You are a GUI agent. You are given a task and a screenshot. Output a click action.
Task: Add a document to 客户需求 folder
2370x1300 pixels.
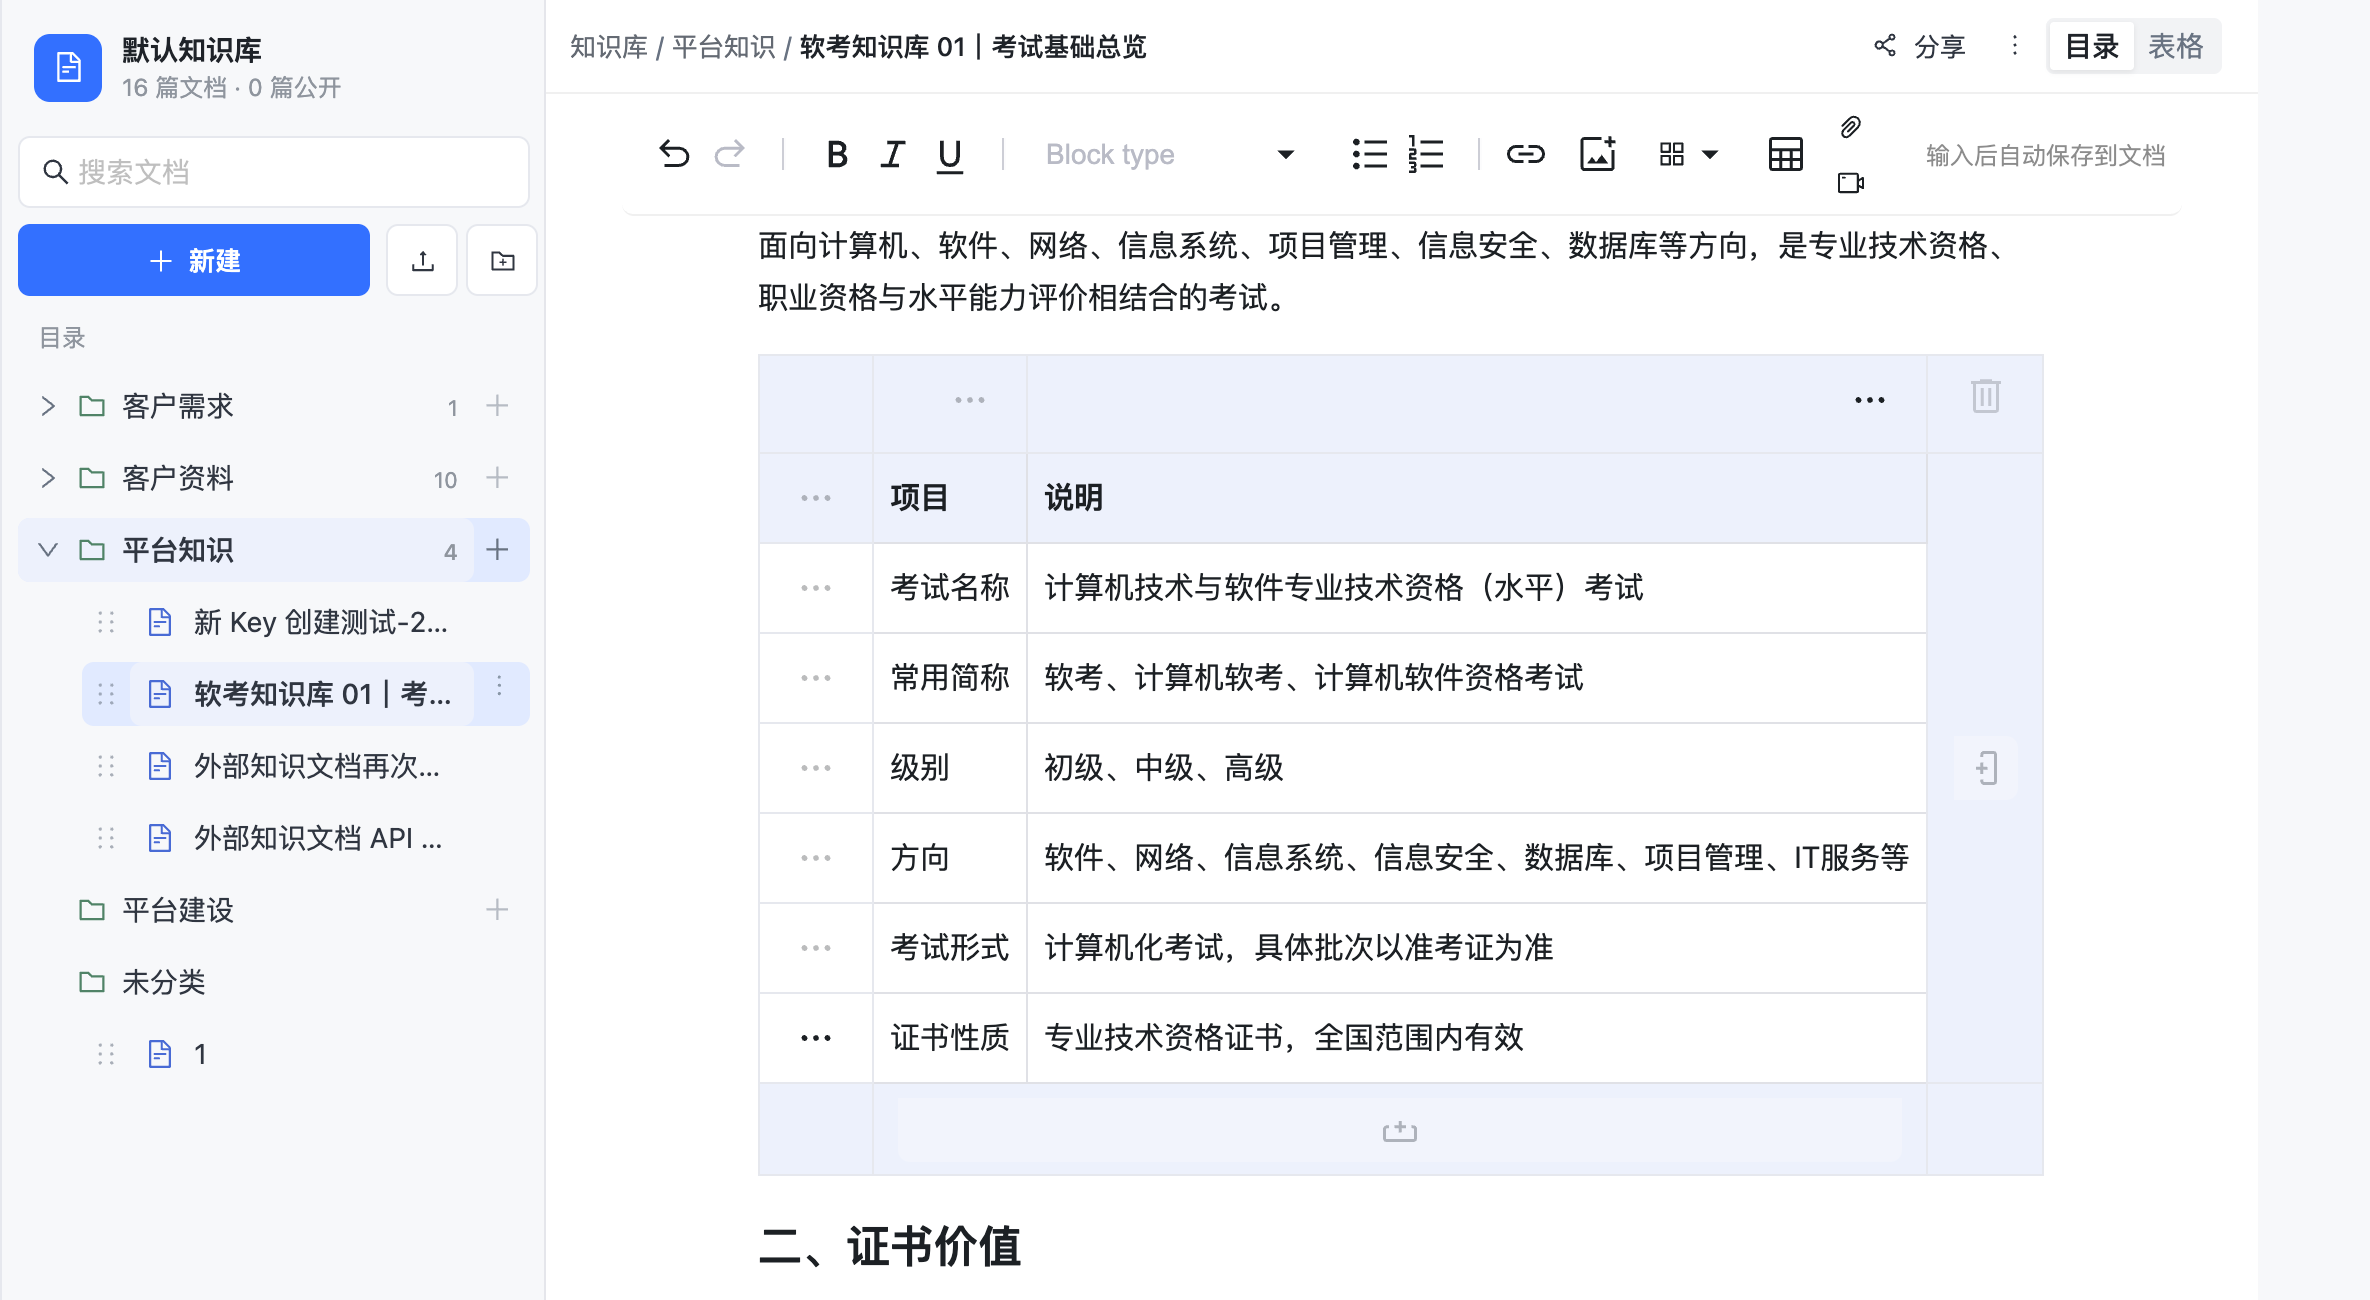tap(497, 406)
